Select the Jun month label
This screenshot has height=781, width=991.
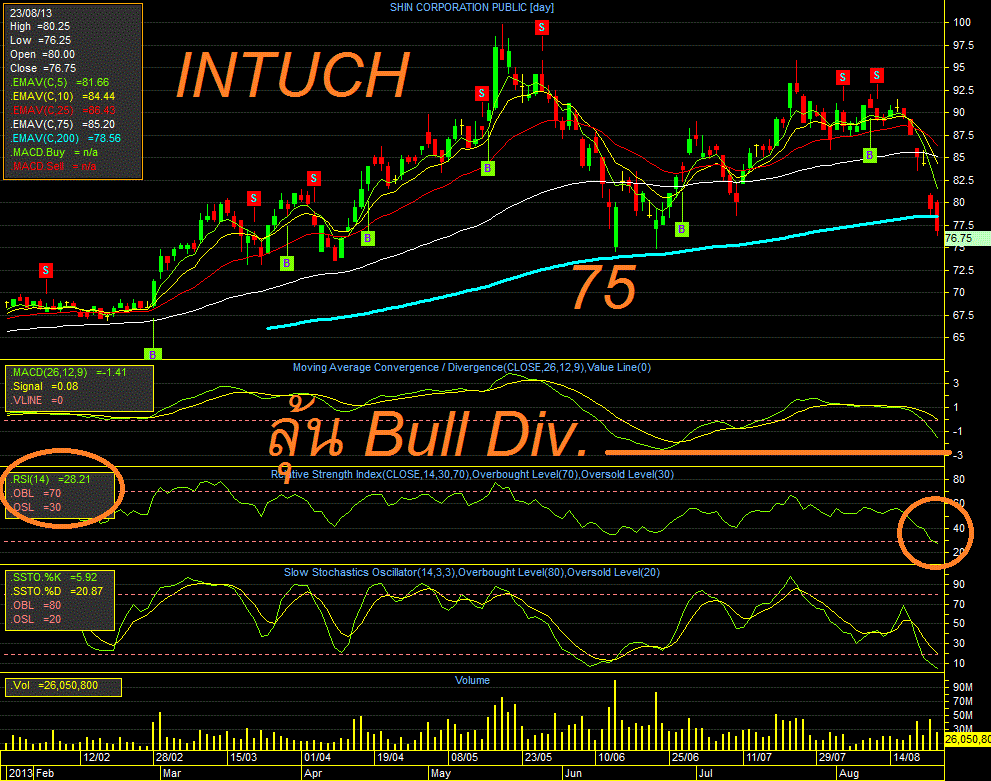point(573,773)
